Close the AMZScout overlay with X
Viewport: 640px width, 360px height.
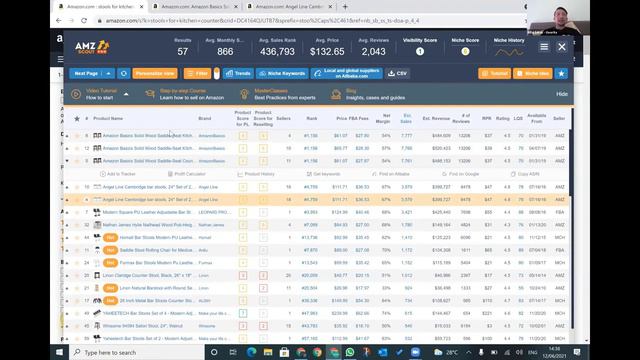pyautogui.click(x=562, y=47)
